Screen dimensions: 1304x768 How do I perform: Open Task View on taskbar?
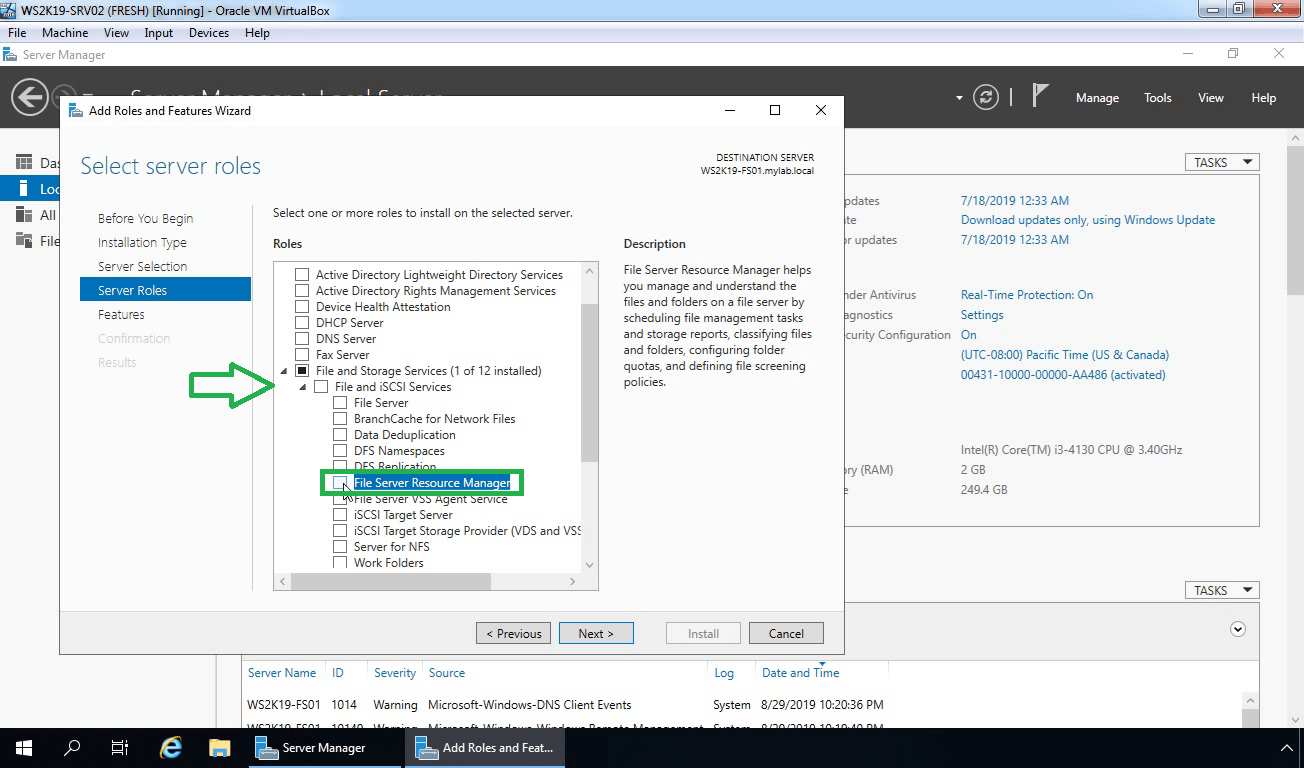point(120,747)
